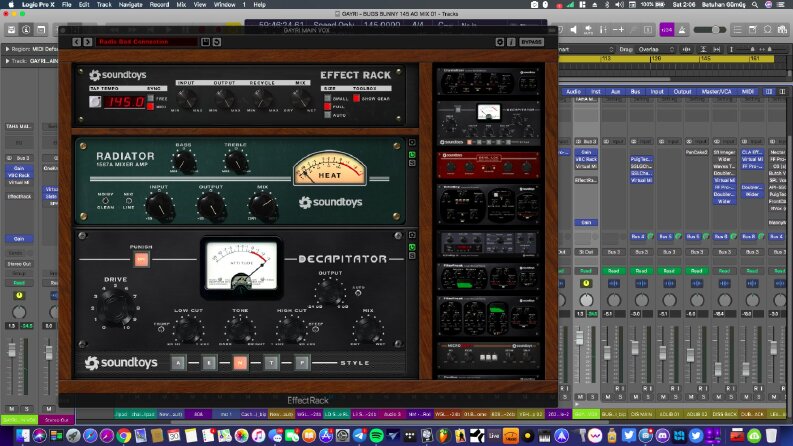Screen dimensions: 793x446
Task: Filter mixer by Master/VCA
Action: point(716,92)
